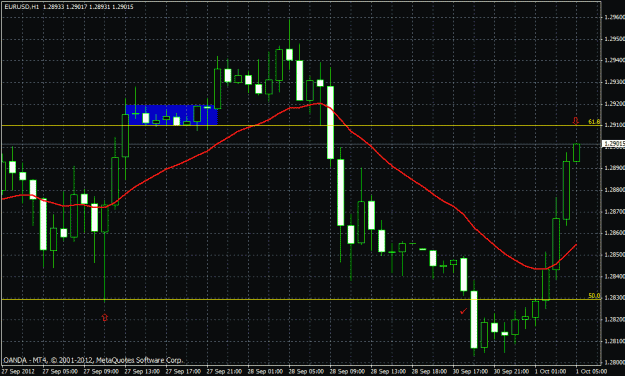Click the 27 Sep 2012 date label
625x376 pixels.
click(18, 371)
